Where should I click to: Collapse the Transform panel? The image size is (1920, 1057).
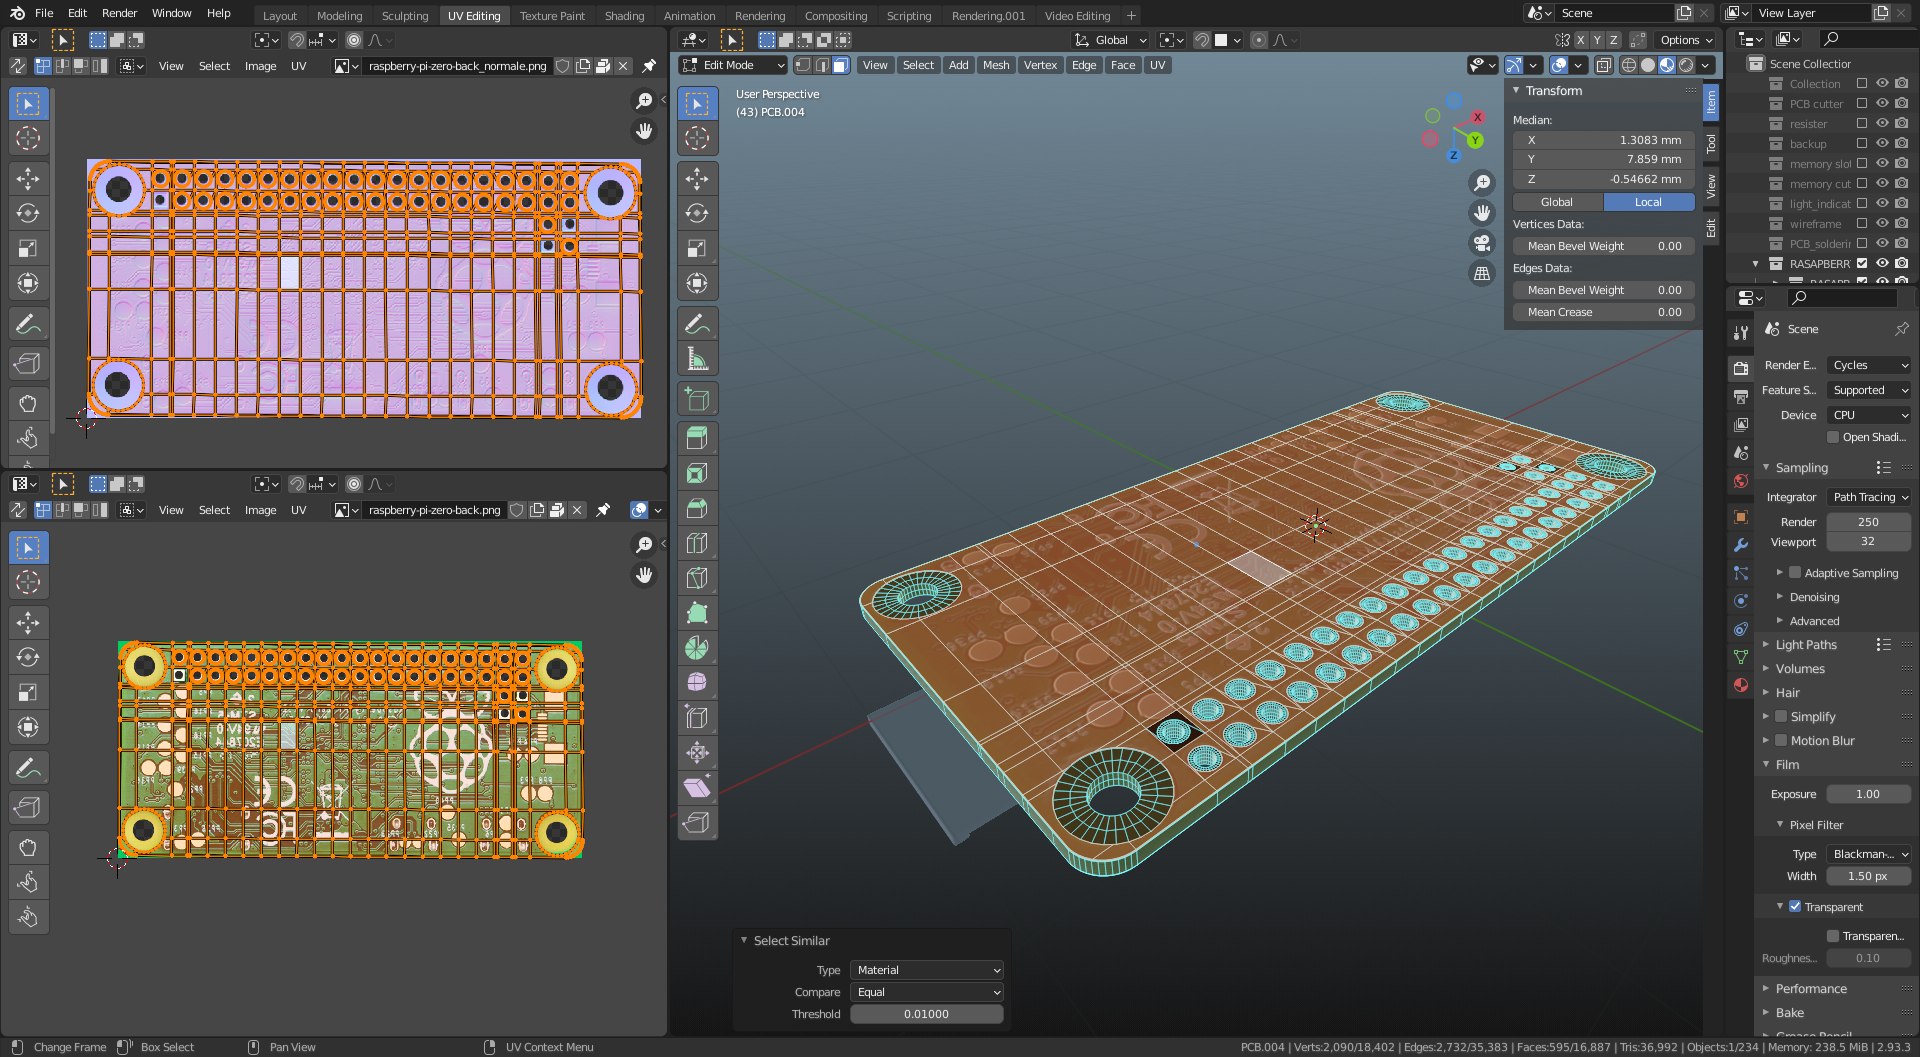click(1553, 90)
